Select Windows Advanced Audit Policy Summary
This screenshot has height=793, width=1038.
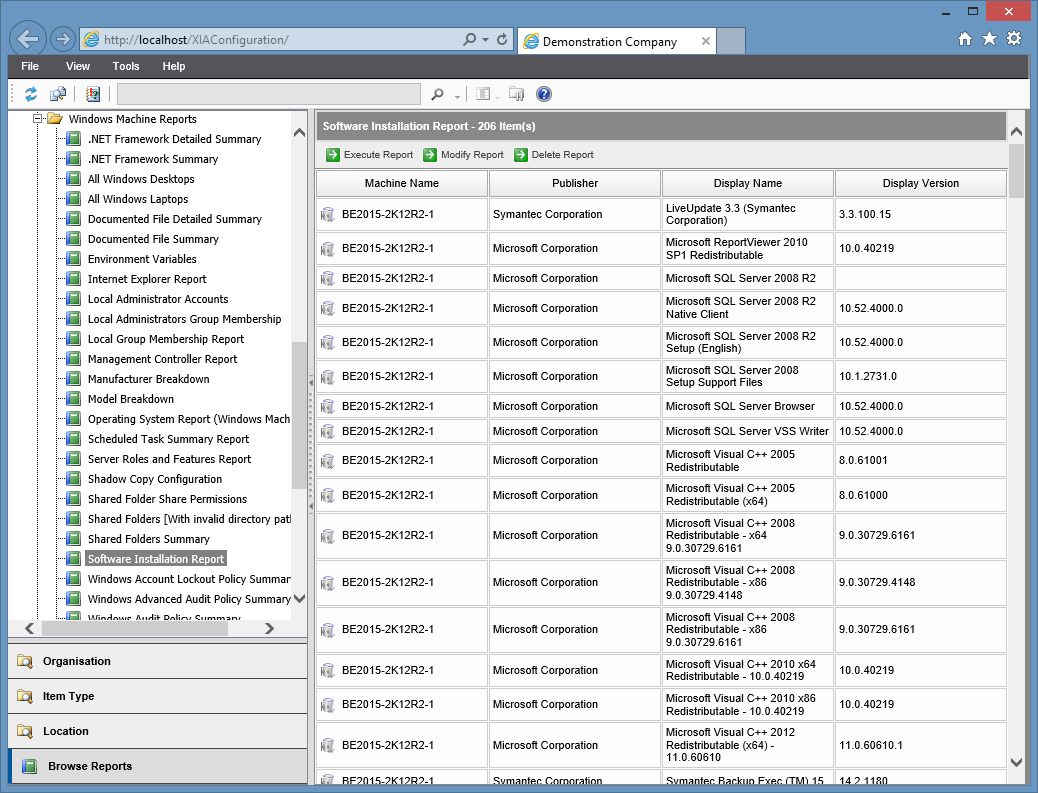(x=189, y=599)
